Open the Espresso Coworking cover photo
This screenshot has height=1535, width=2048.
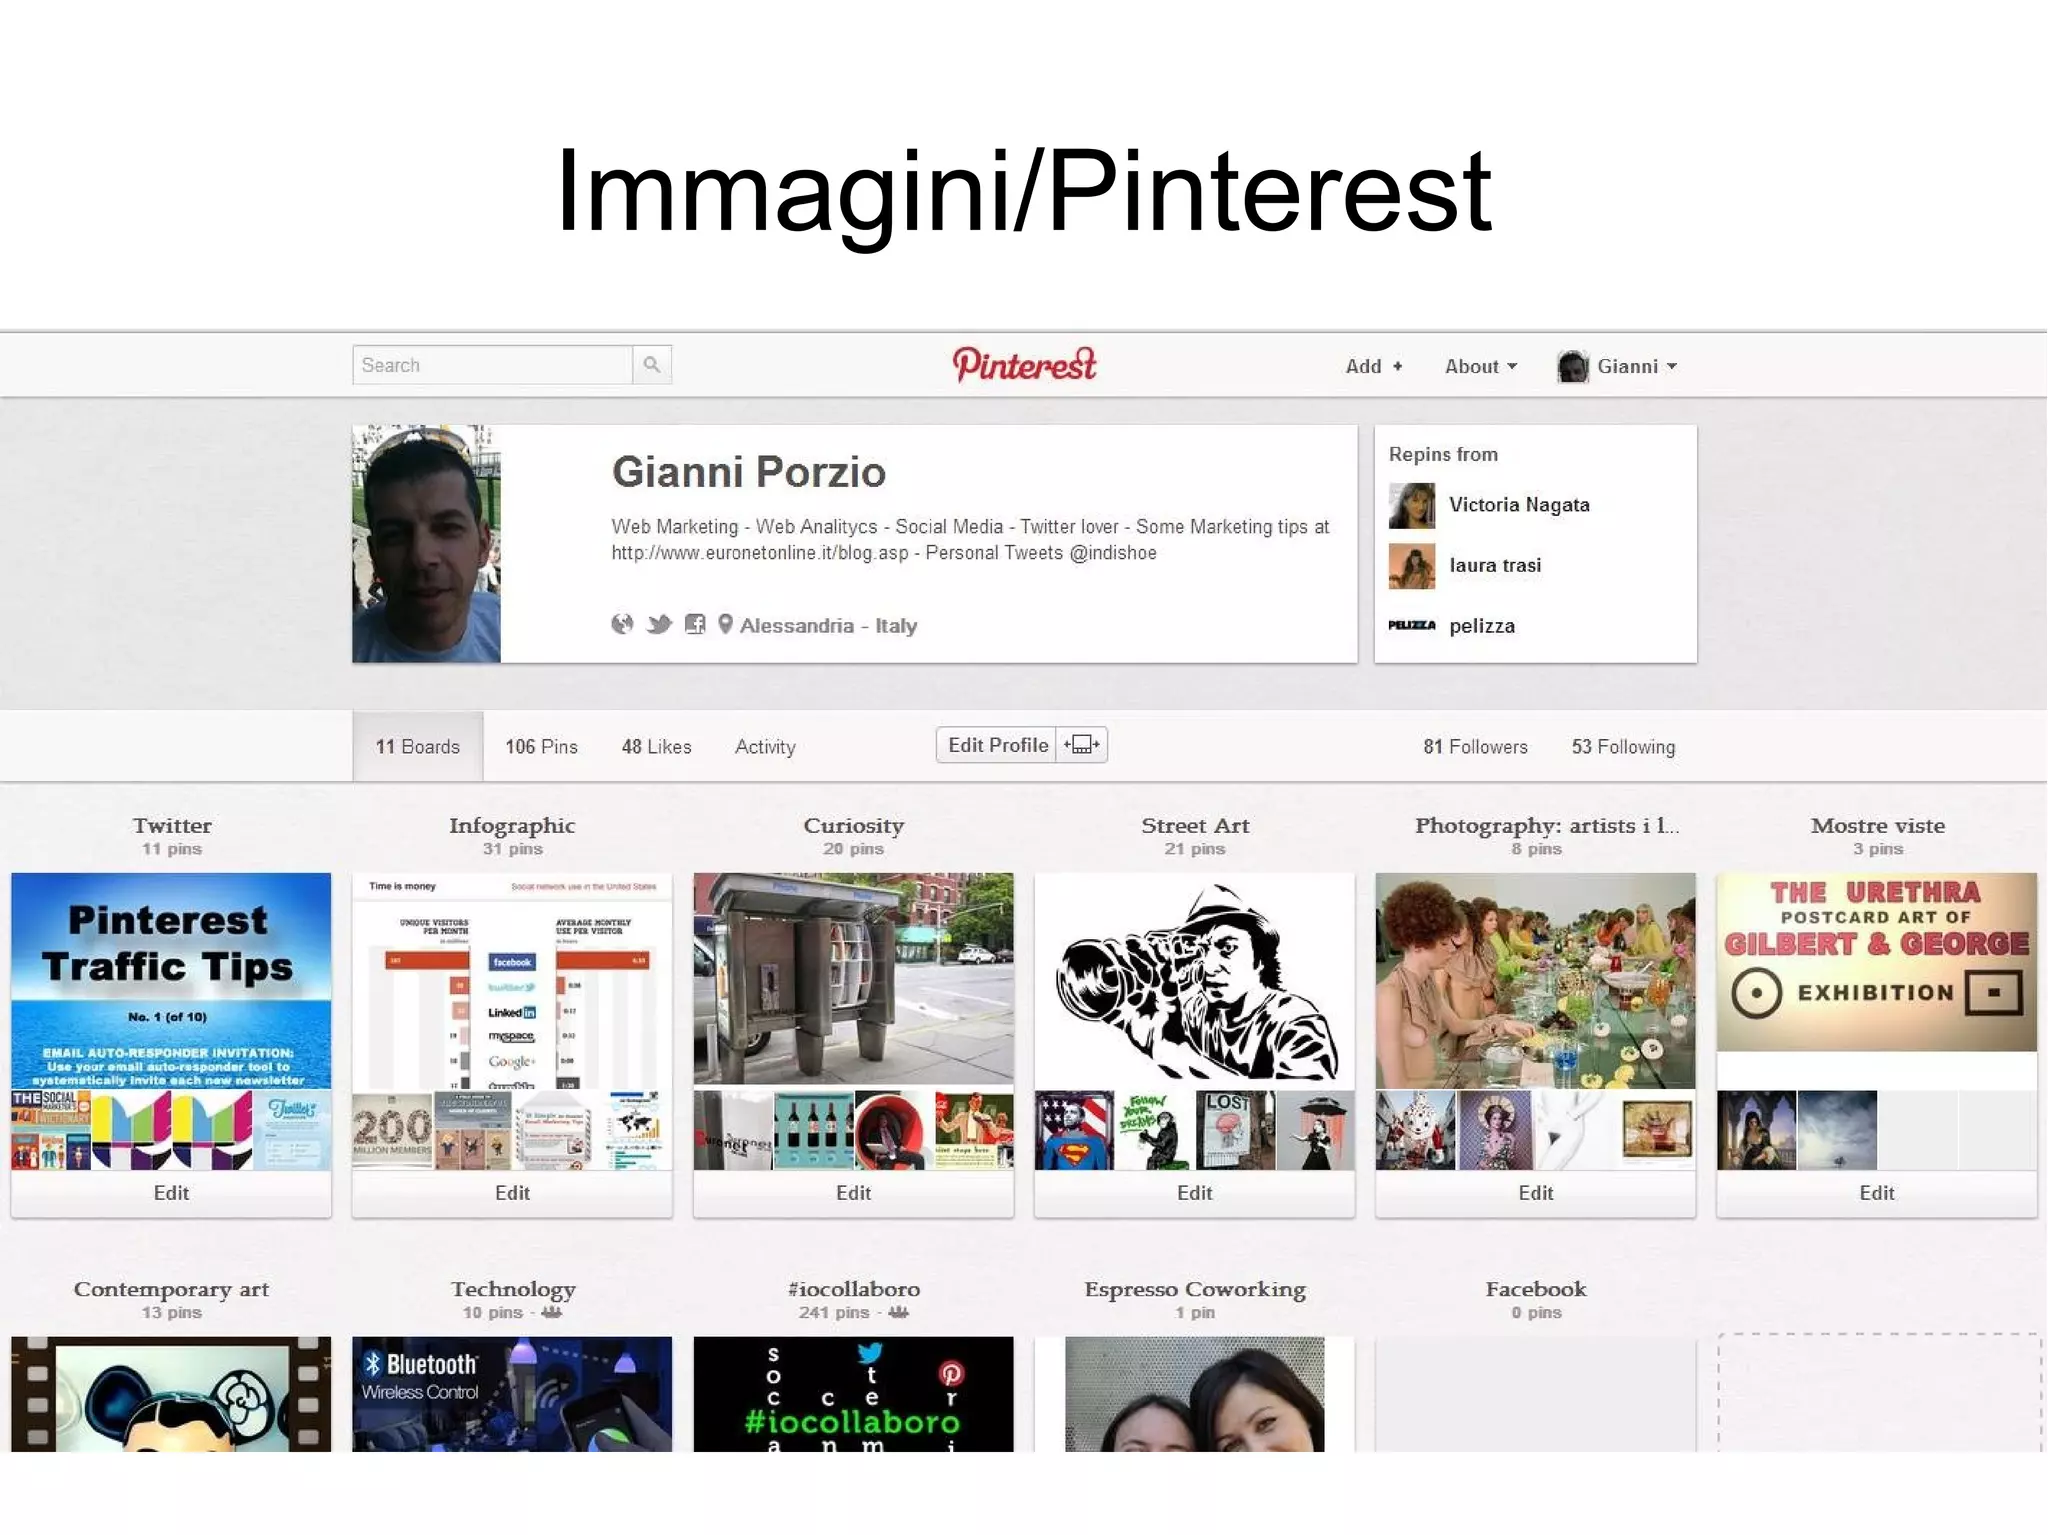(1194, 1394)
